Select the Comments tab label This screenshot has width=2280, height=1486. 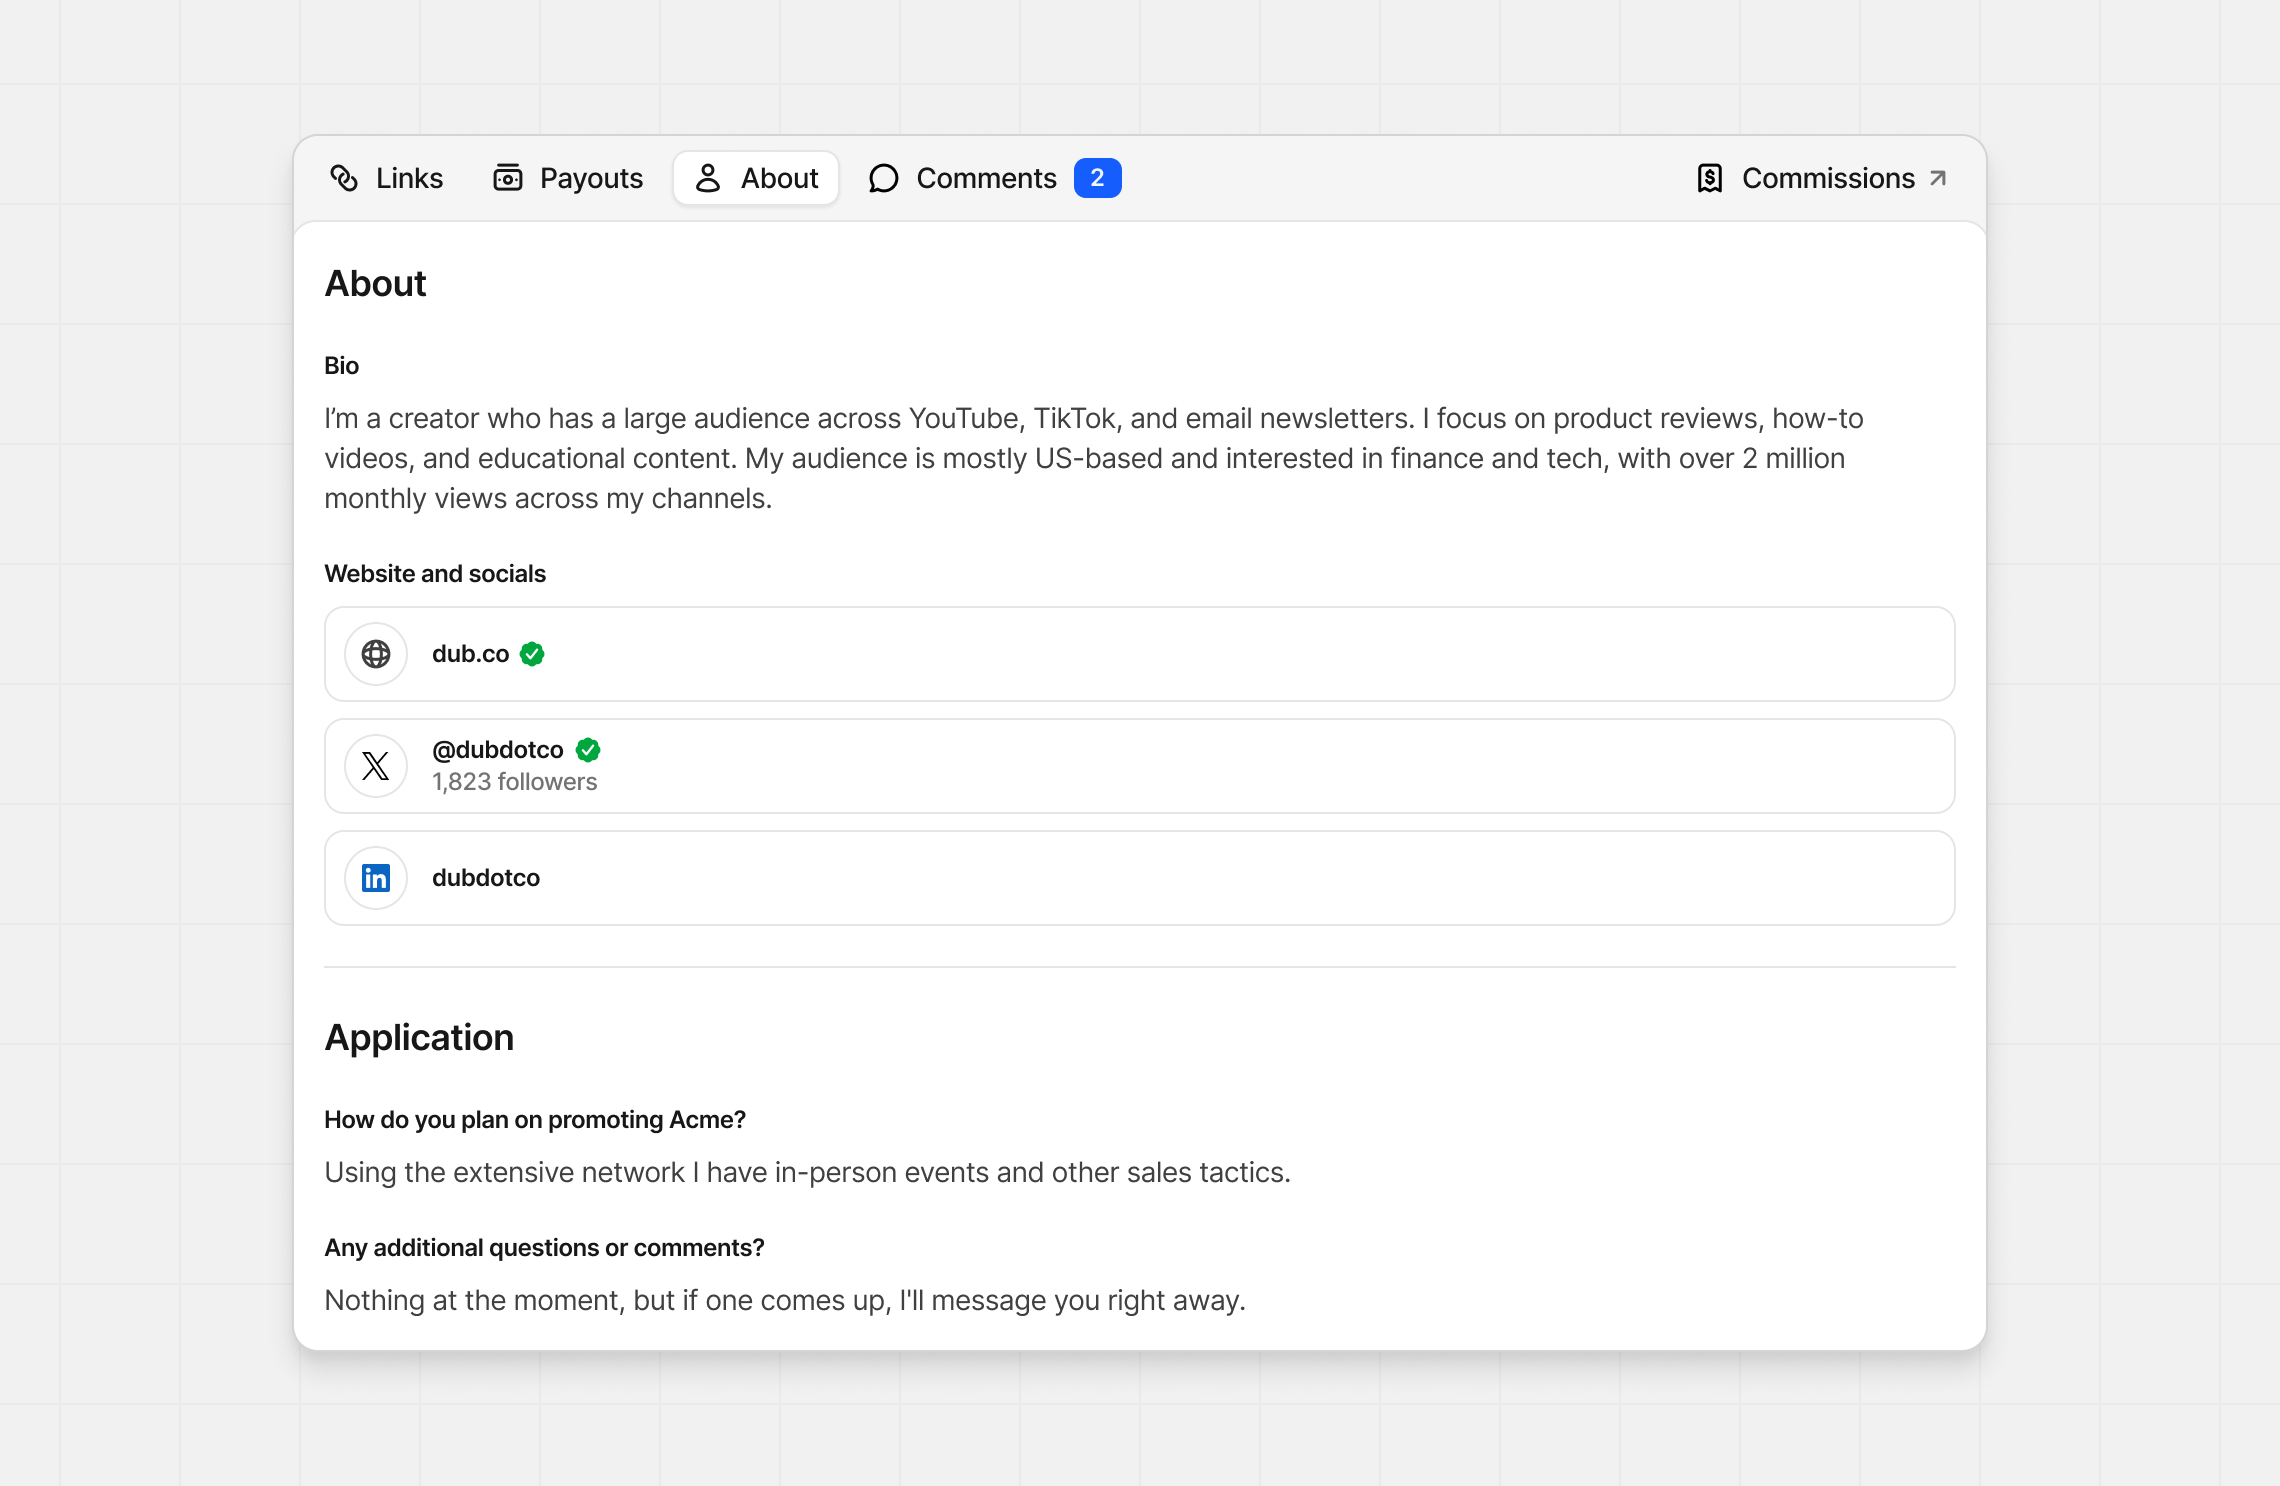(x=986, y=178)
